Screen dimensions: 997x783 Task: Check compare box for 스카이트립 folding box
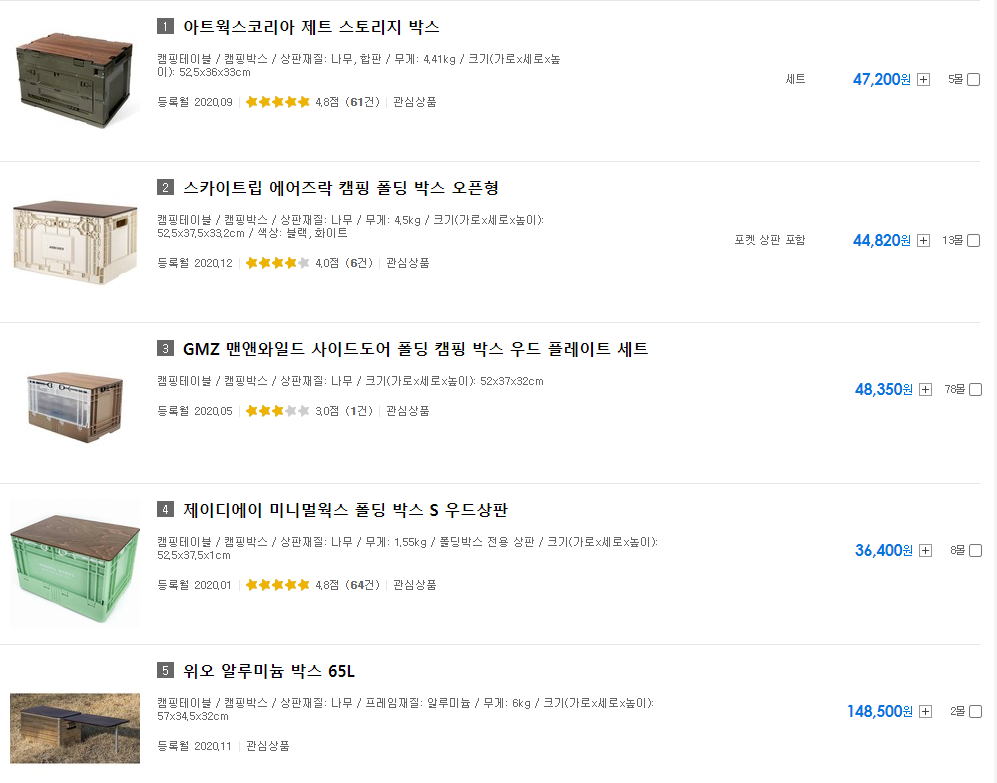coord(973,240)
